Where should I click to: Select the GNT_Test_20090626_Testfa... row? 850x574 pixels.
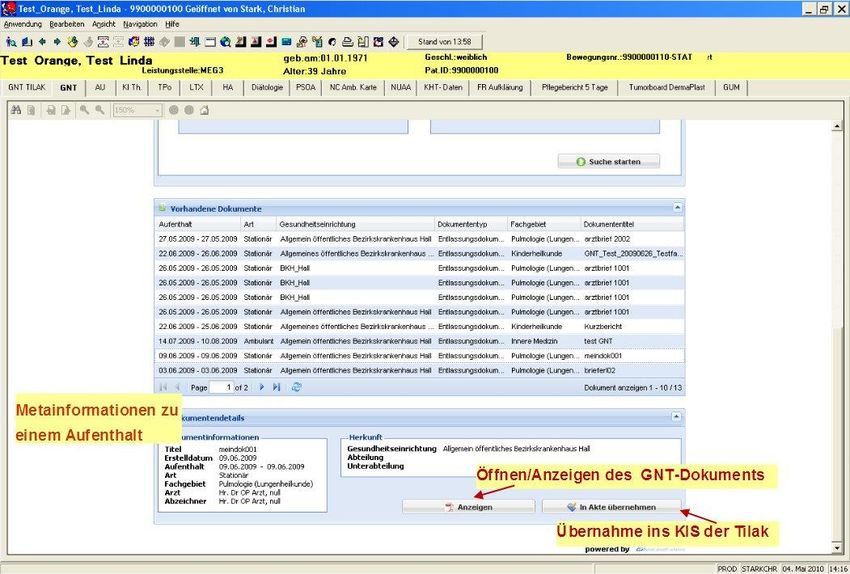coord(419,254)
